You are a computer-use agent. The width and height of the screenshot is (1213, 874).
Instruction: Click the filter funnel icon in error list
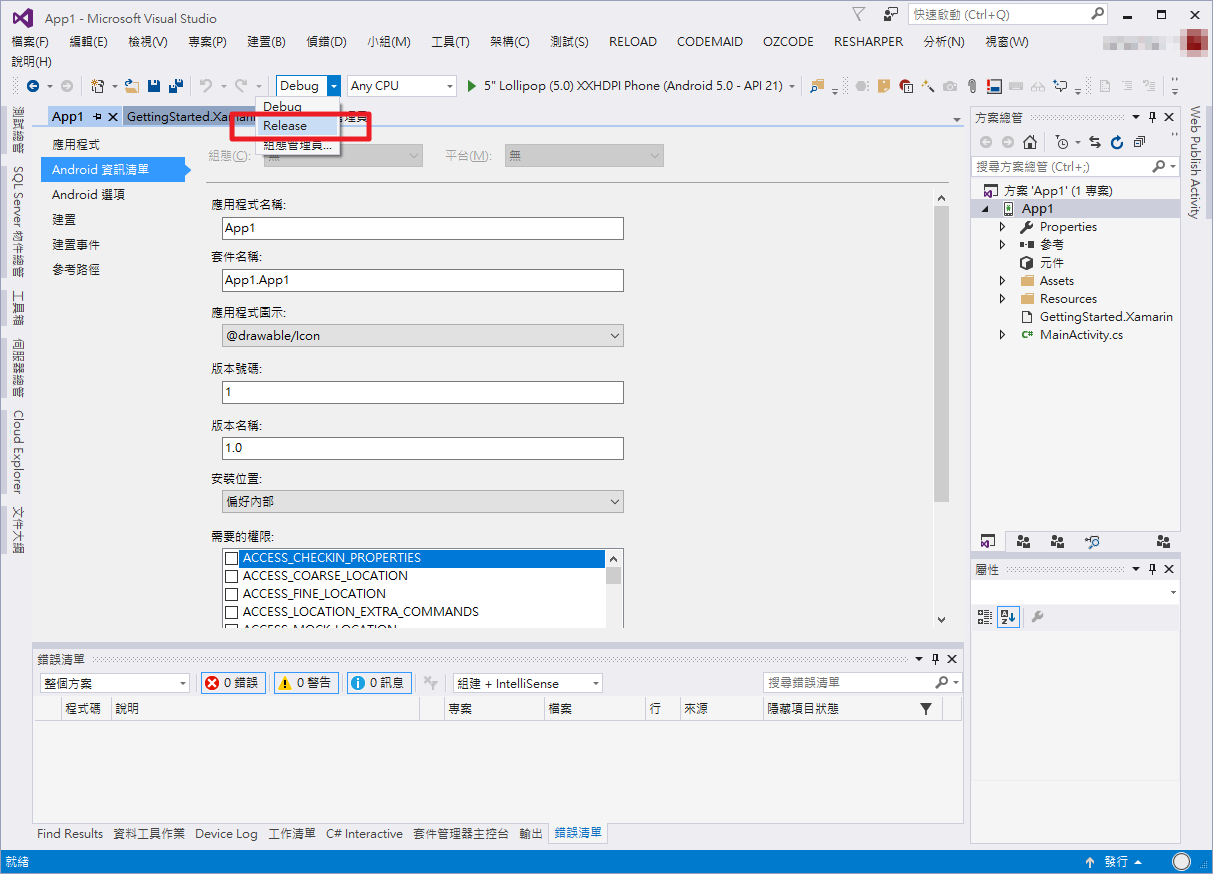pos(926,708)
